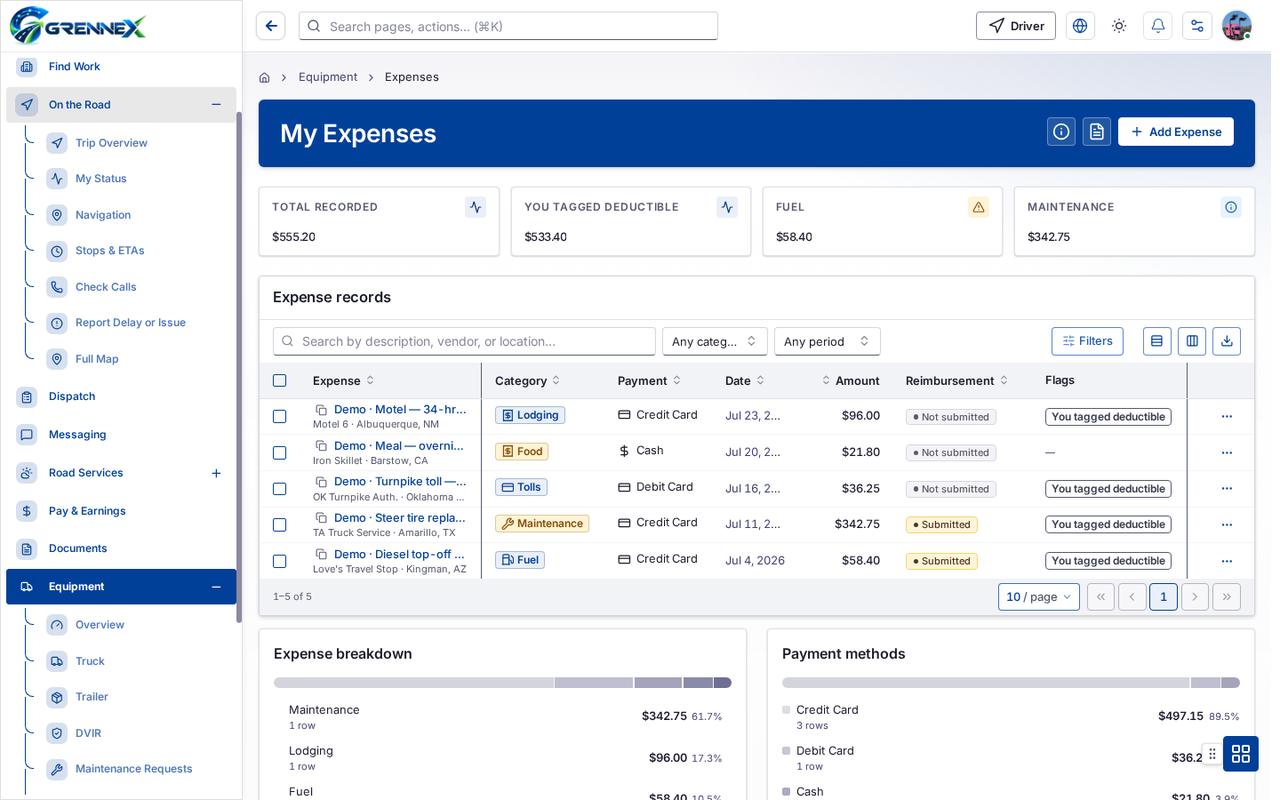The height and width of the screenshot is (800, 1280).
Task: Open the user avatar menu
Action: [x=1237, y=26]
